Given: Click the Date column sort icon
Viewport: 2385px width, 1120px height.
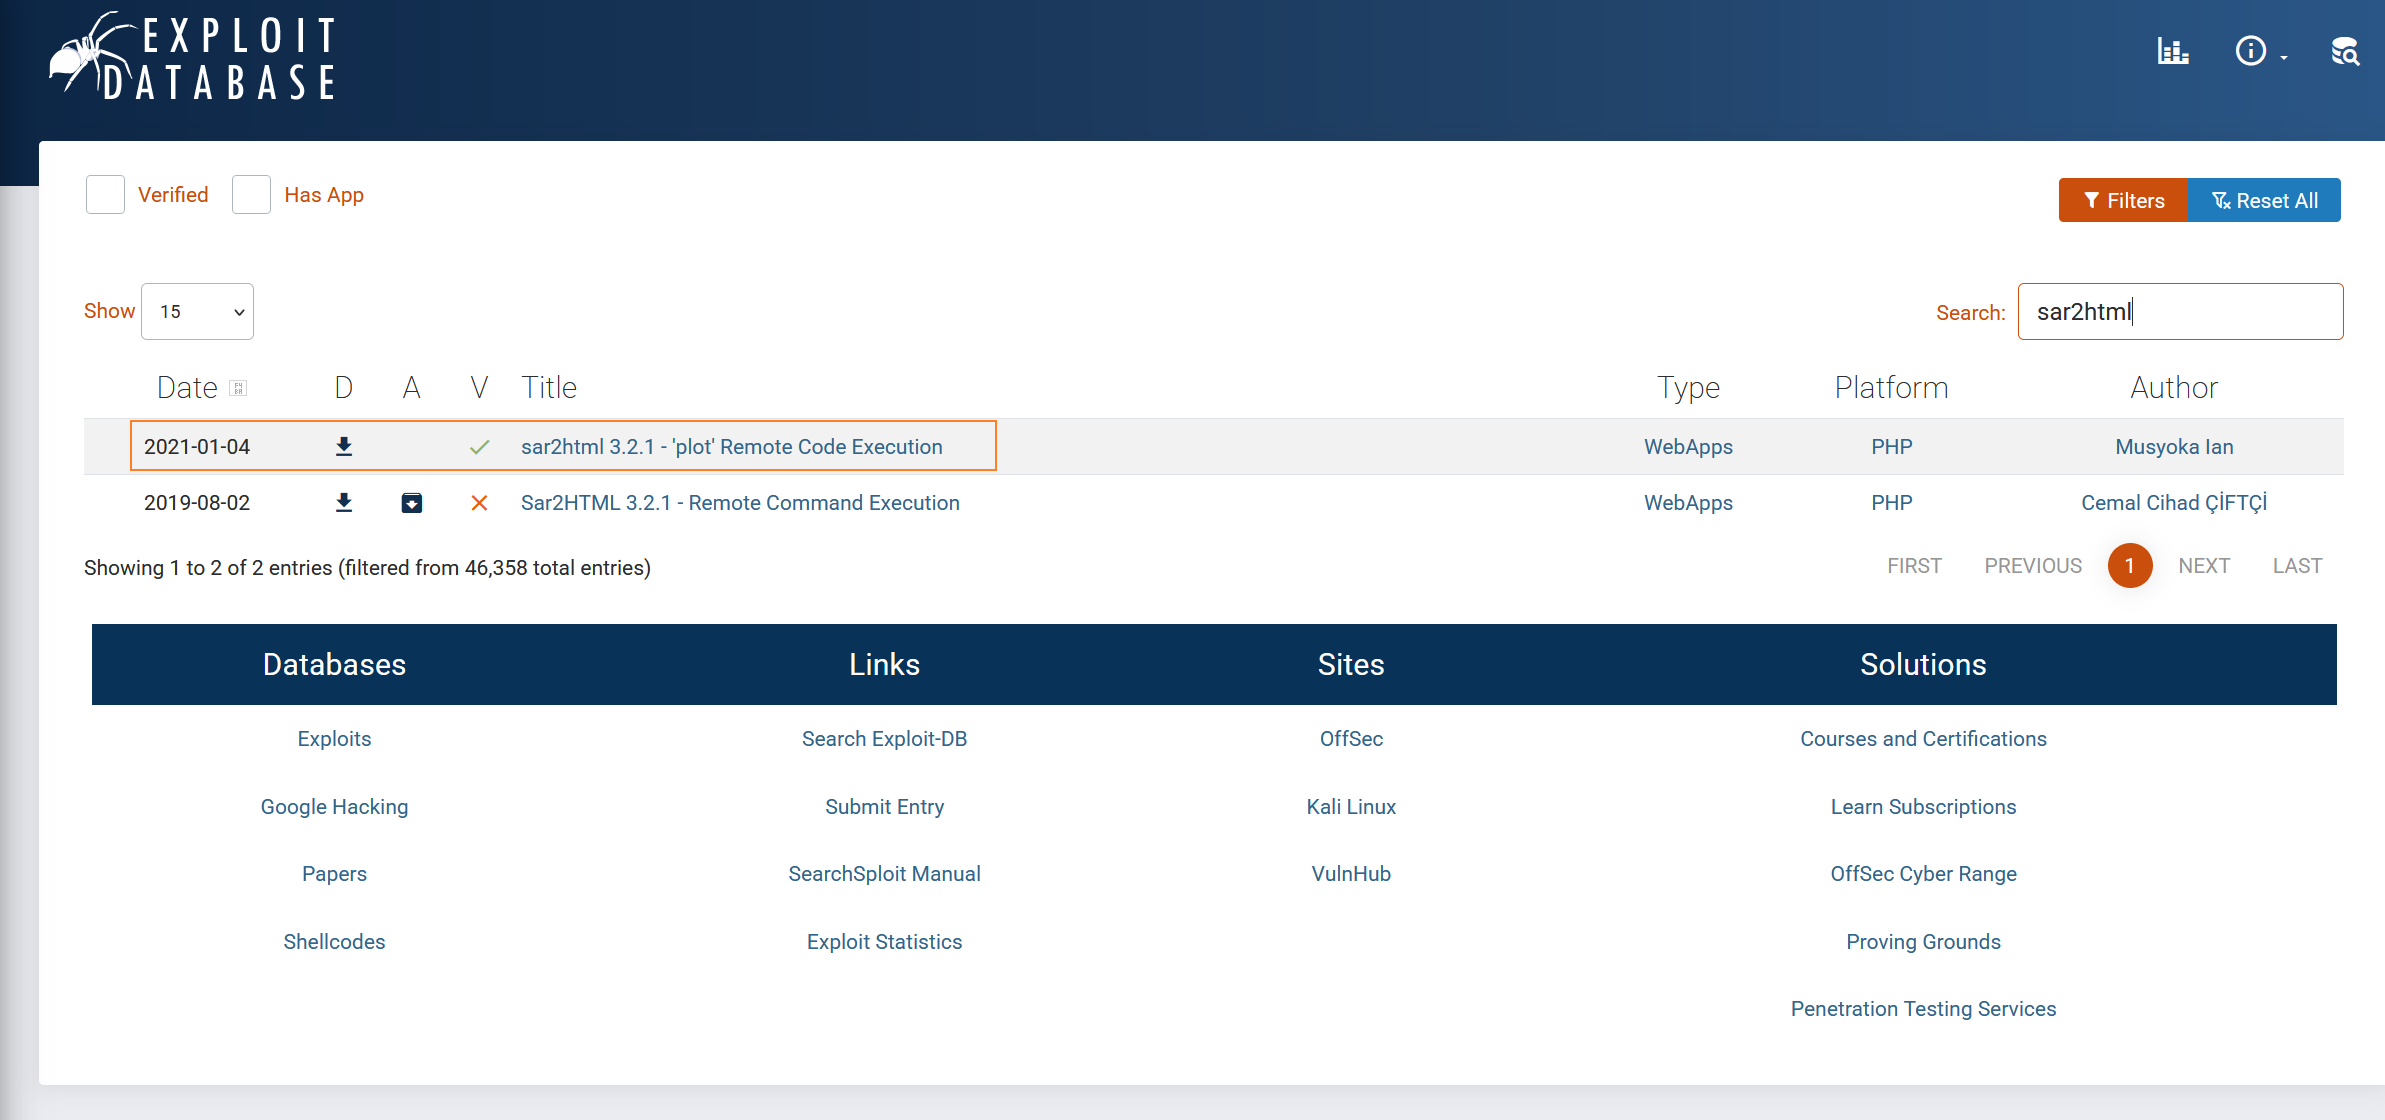Looking at the screenshot, I should (x=238, y=388).
